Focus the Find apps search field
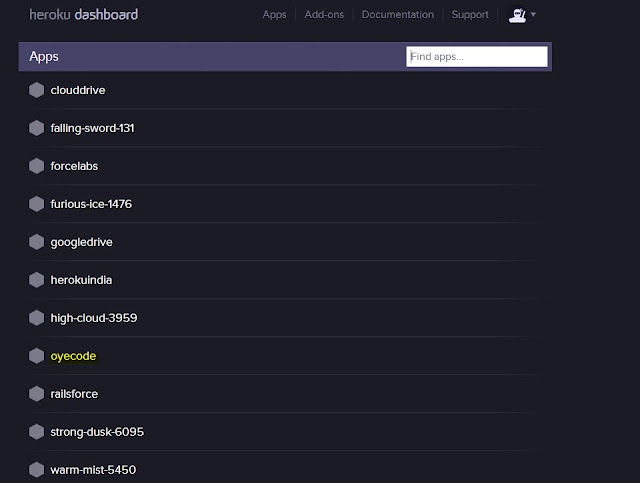Viewport: 640px width, 483px height. pos(477,56)
